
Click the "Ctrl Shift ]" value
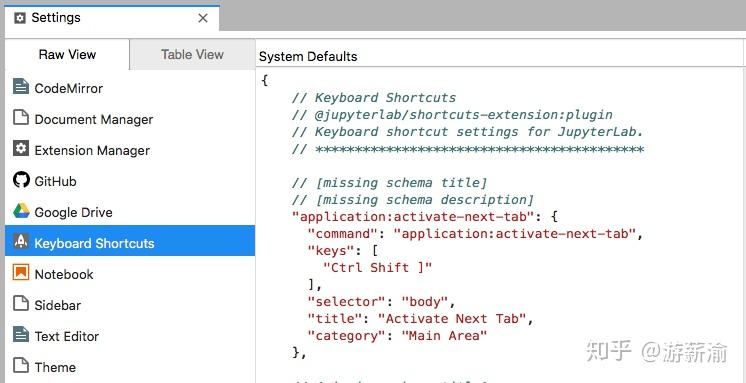[377, 268]
